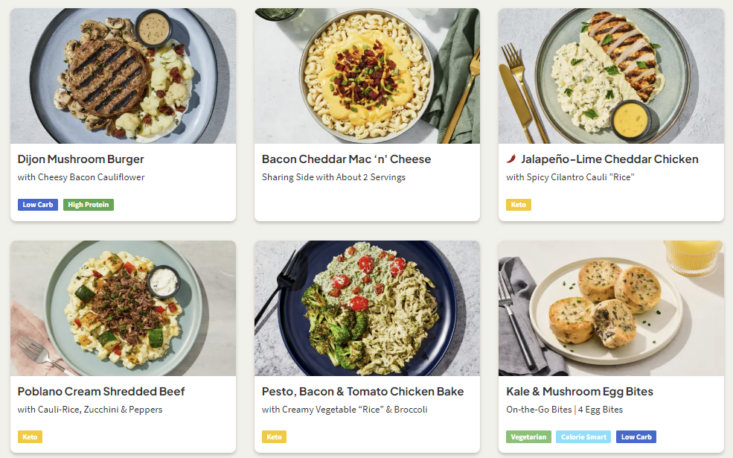Click the Poblano Cream Shredded Beef title
The width and height of the screenshot is (733, 458).
click(101, 391)
